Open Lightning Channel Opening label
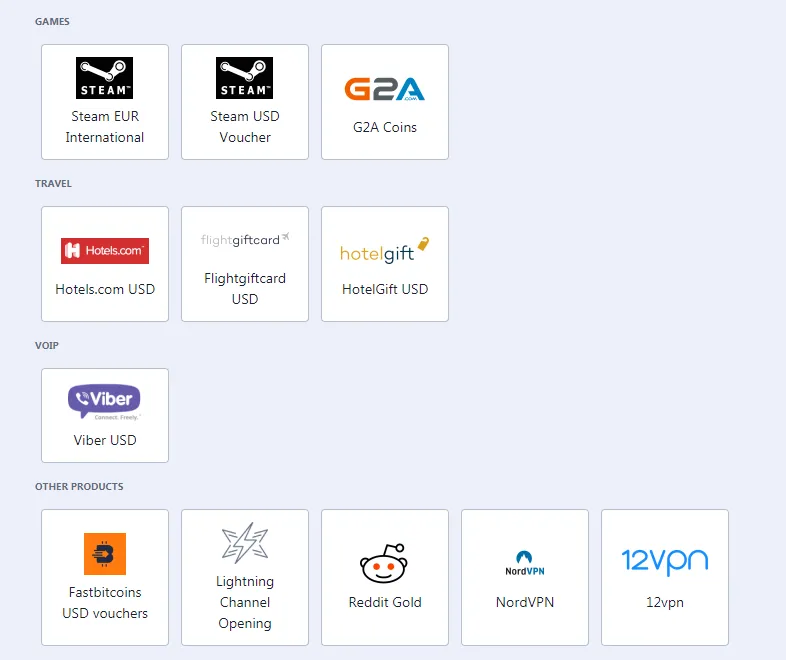Screen dimensions: 786x660 click(245, 602)
